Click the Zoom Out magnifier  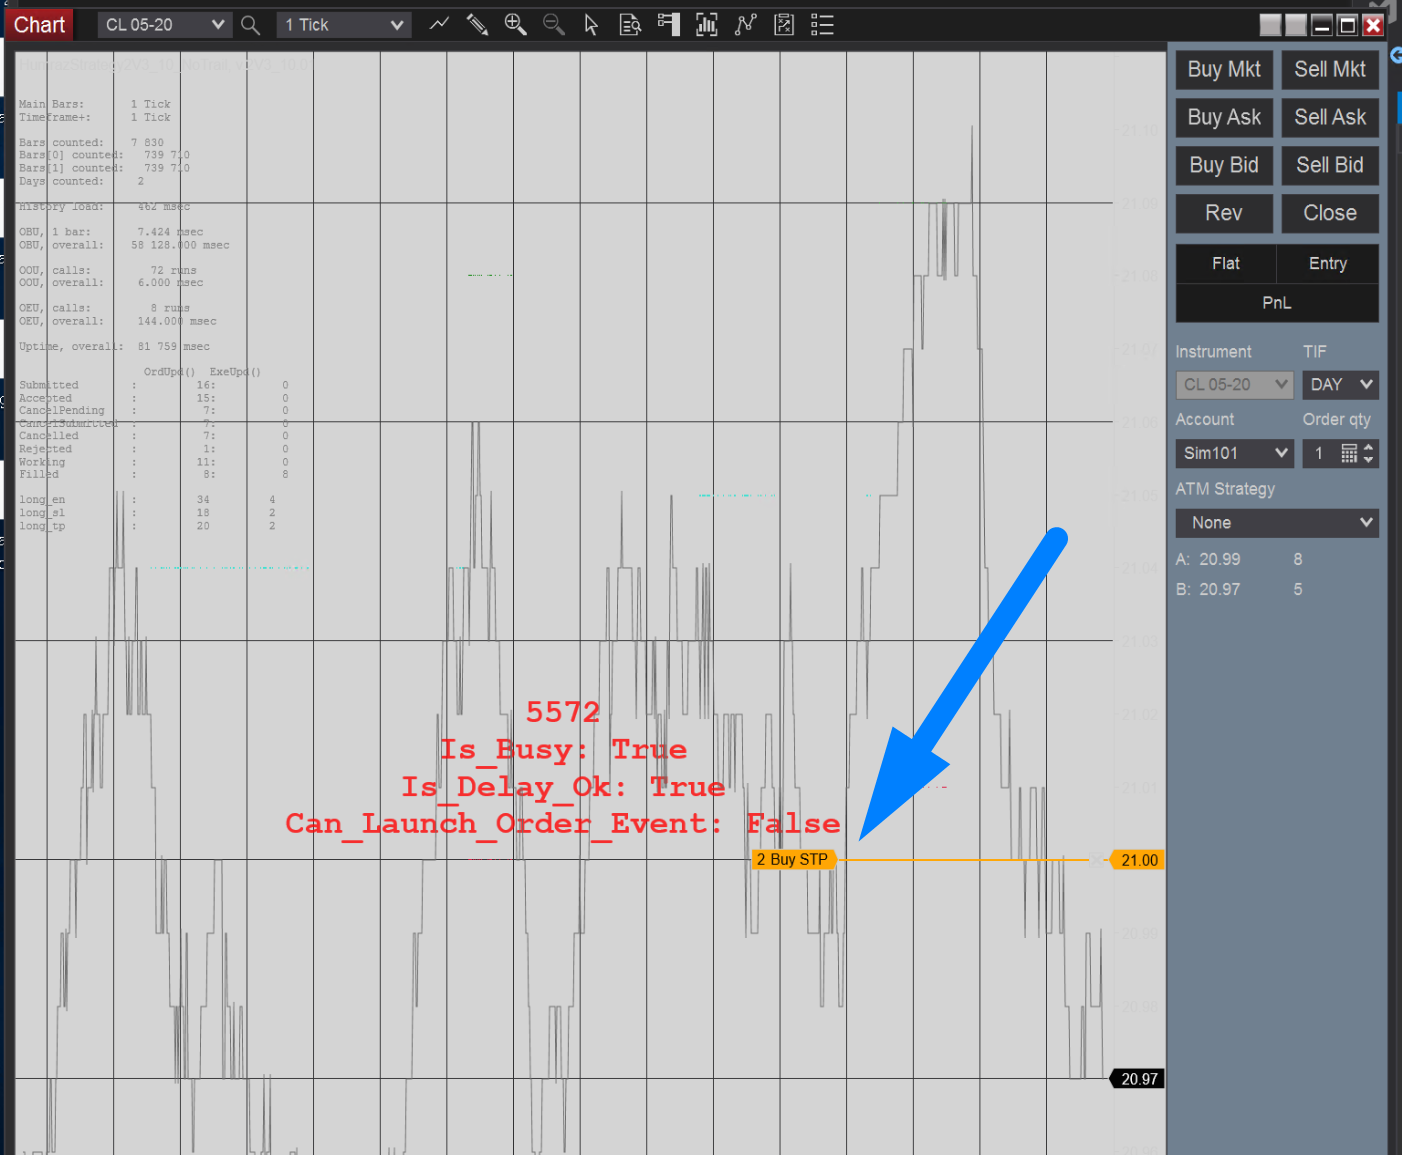553,25
